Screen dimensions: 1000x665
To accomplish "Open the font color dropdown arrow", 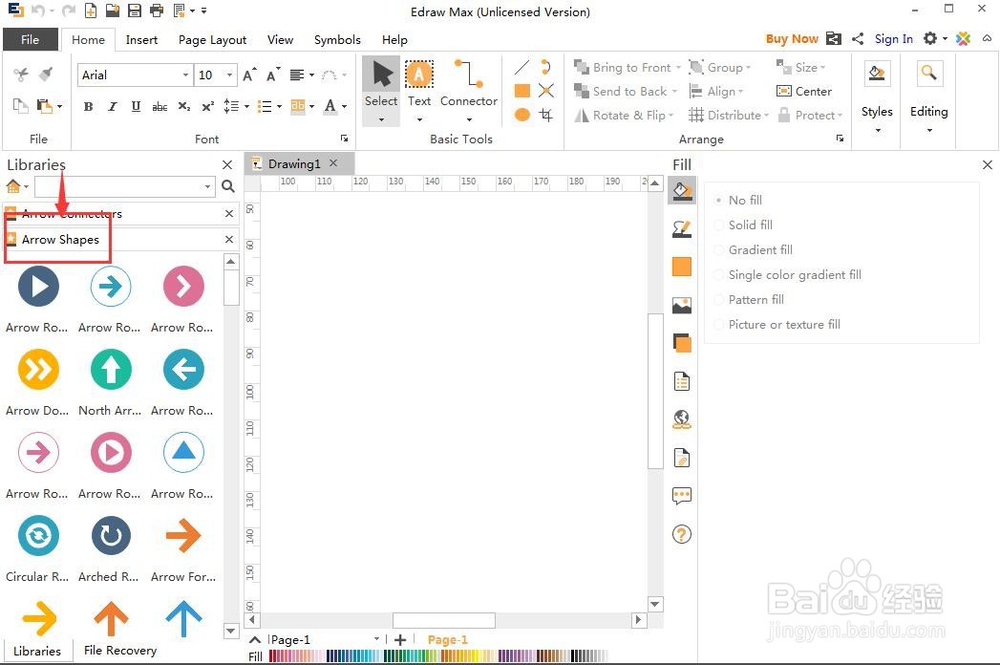I will coord(344,106).
